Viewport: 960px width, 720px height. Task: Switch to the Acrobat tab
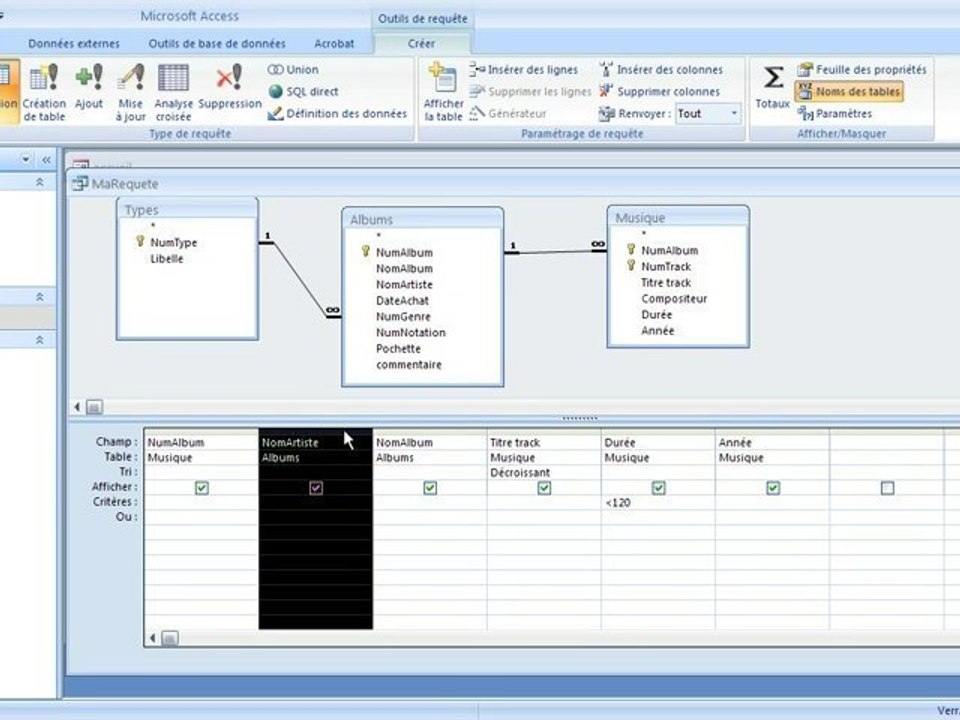(334, 43)
